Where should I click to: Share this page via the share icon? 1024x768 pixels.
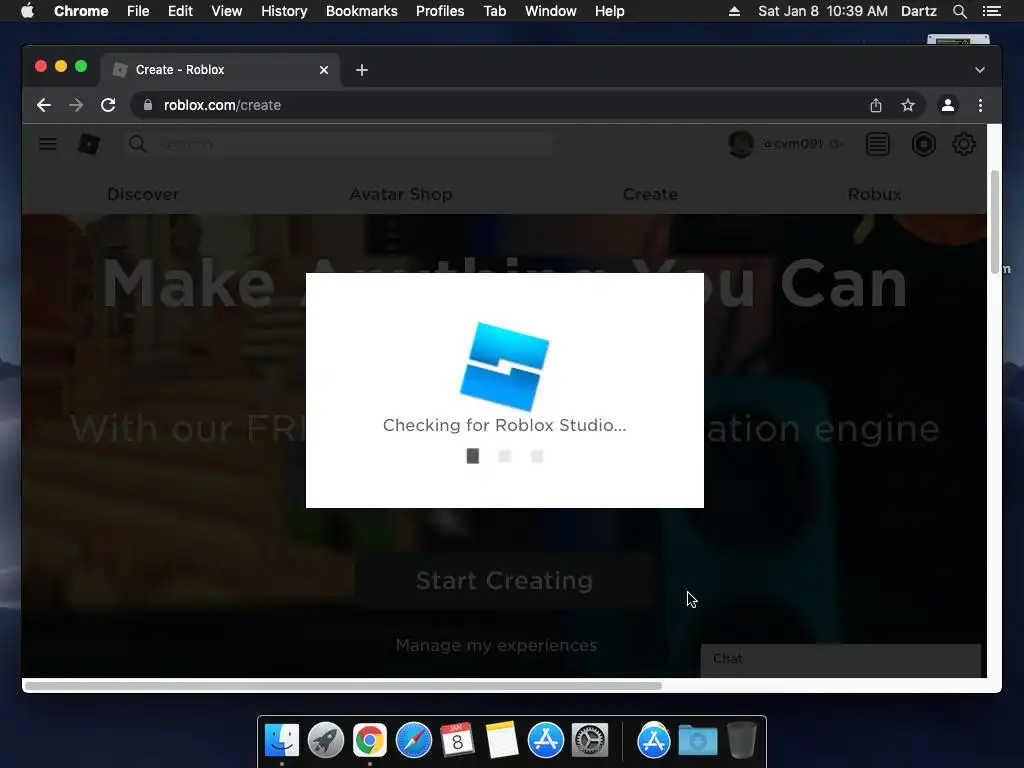876,105
